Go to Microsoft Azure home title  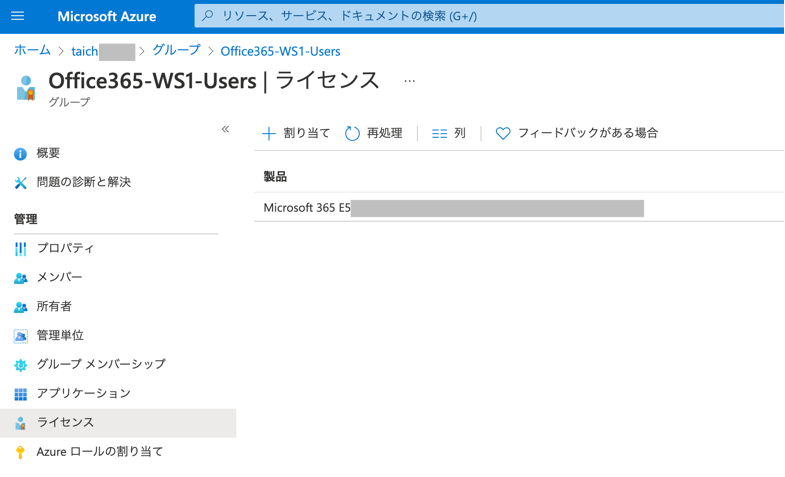pos(107,17)
